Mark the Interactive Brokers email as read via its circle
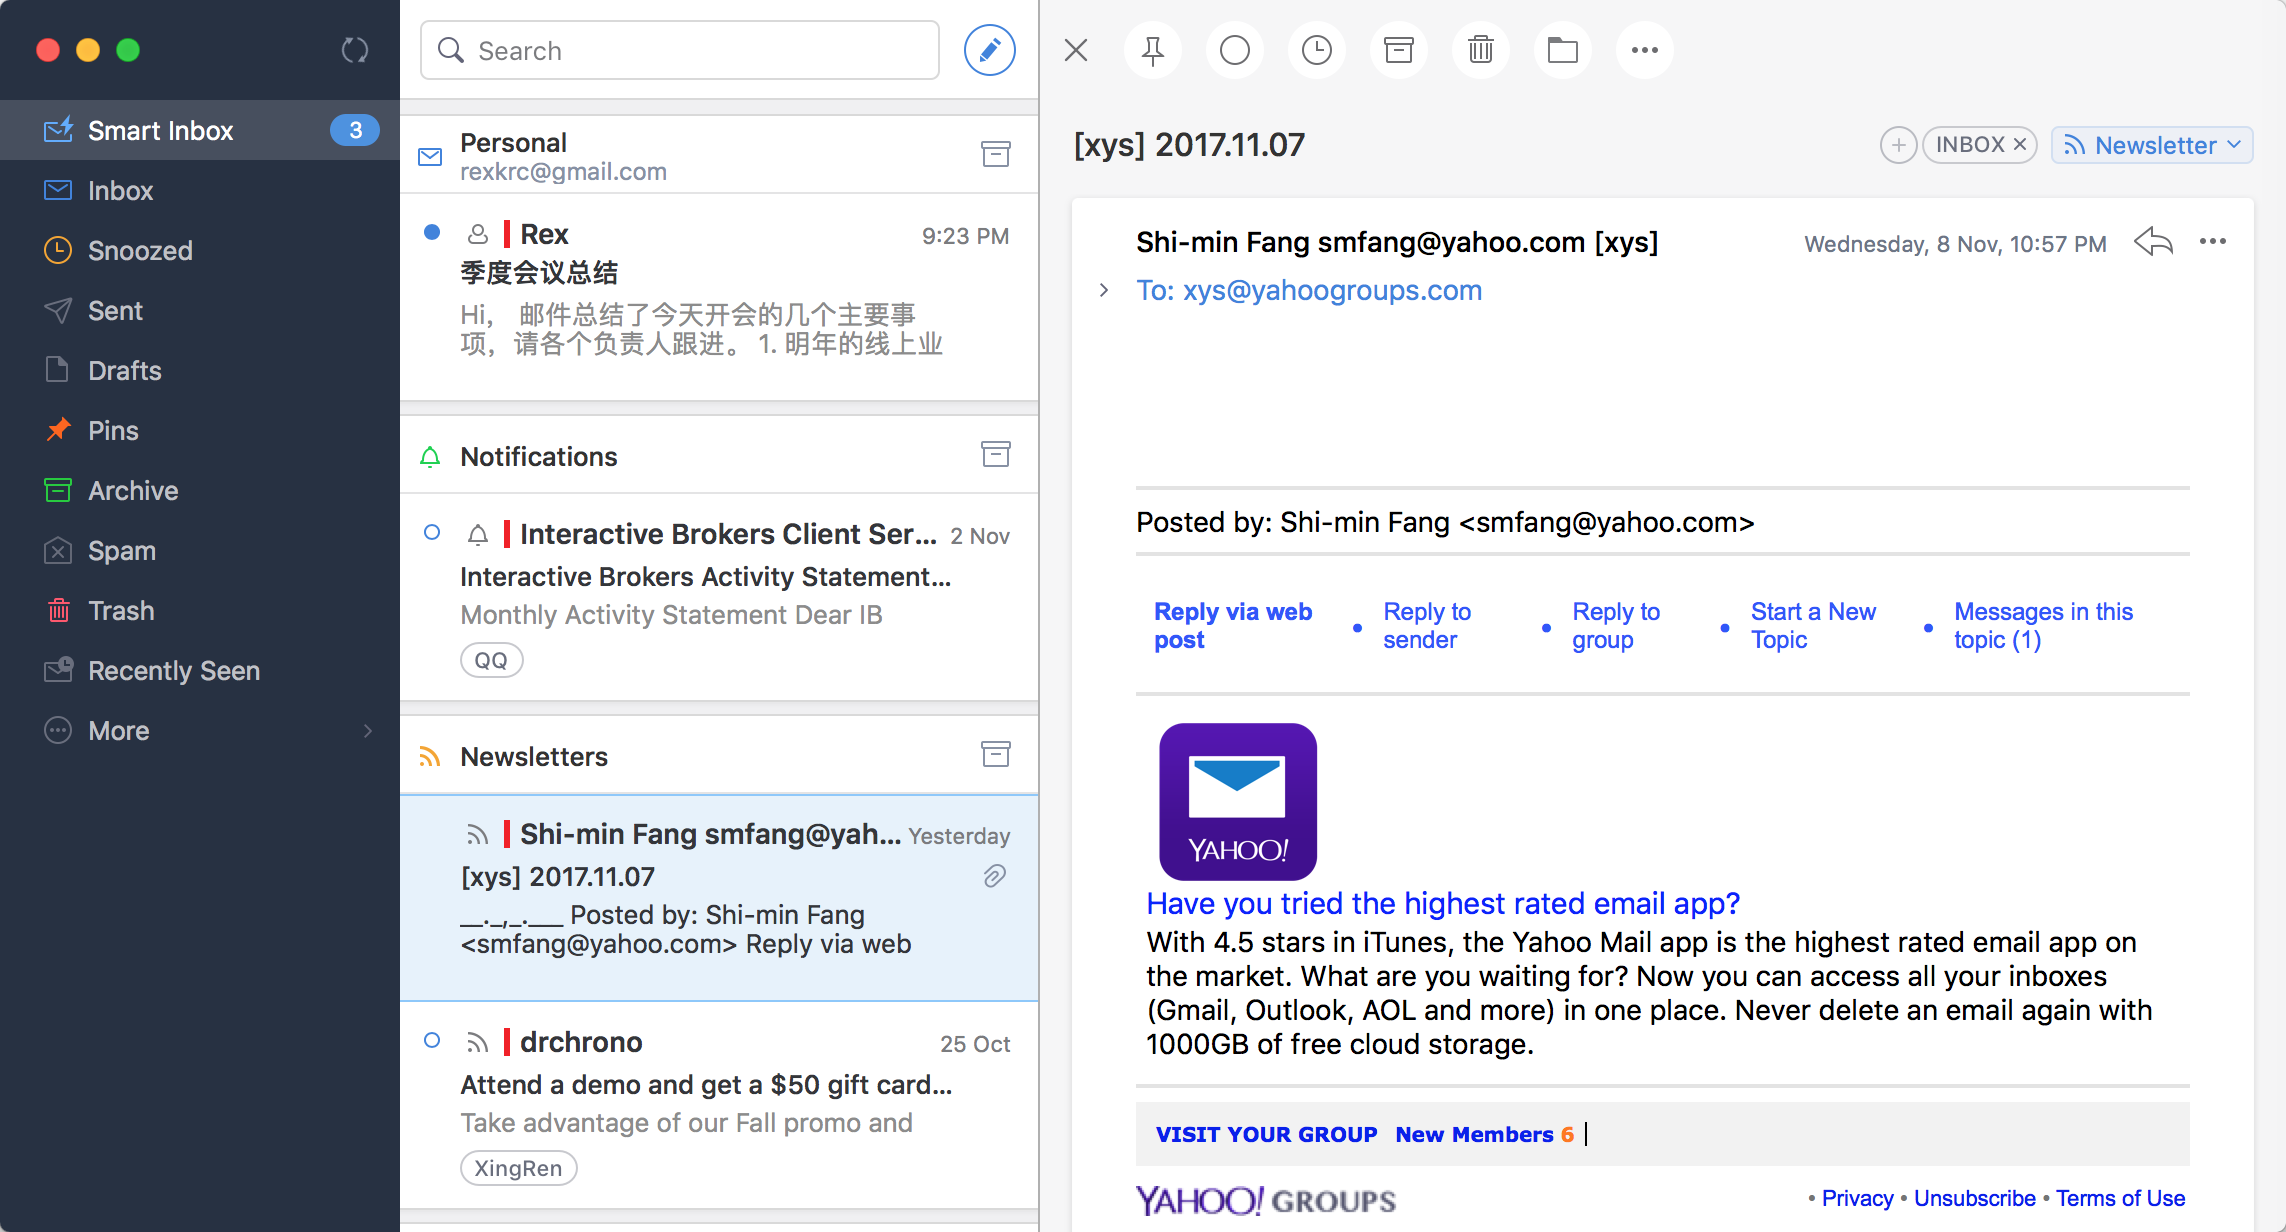 pos(432,533)
